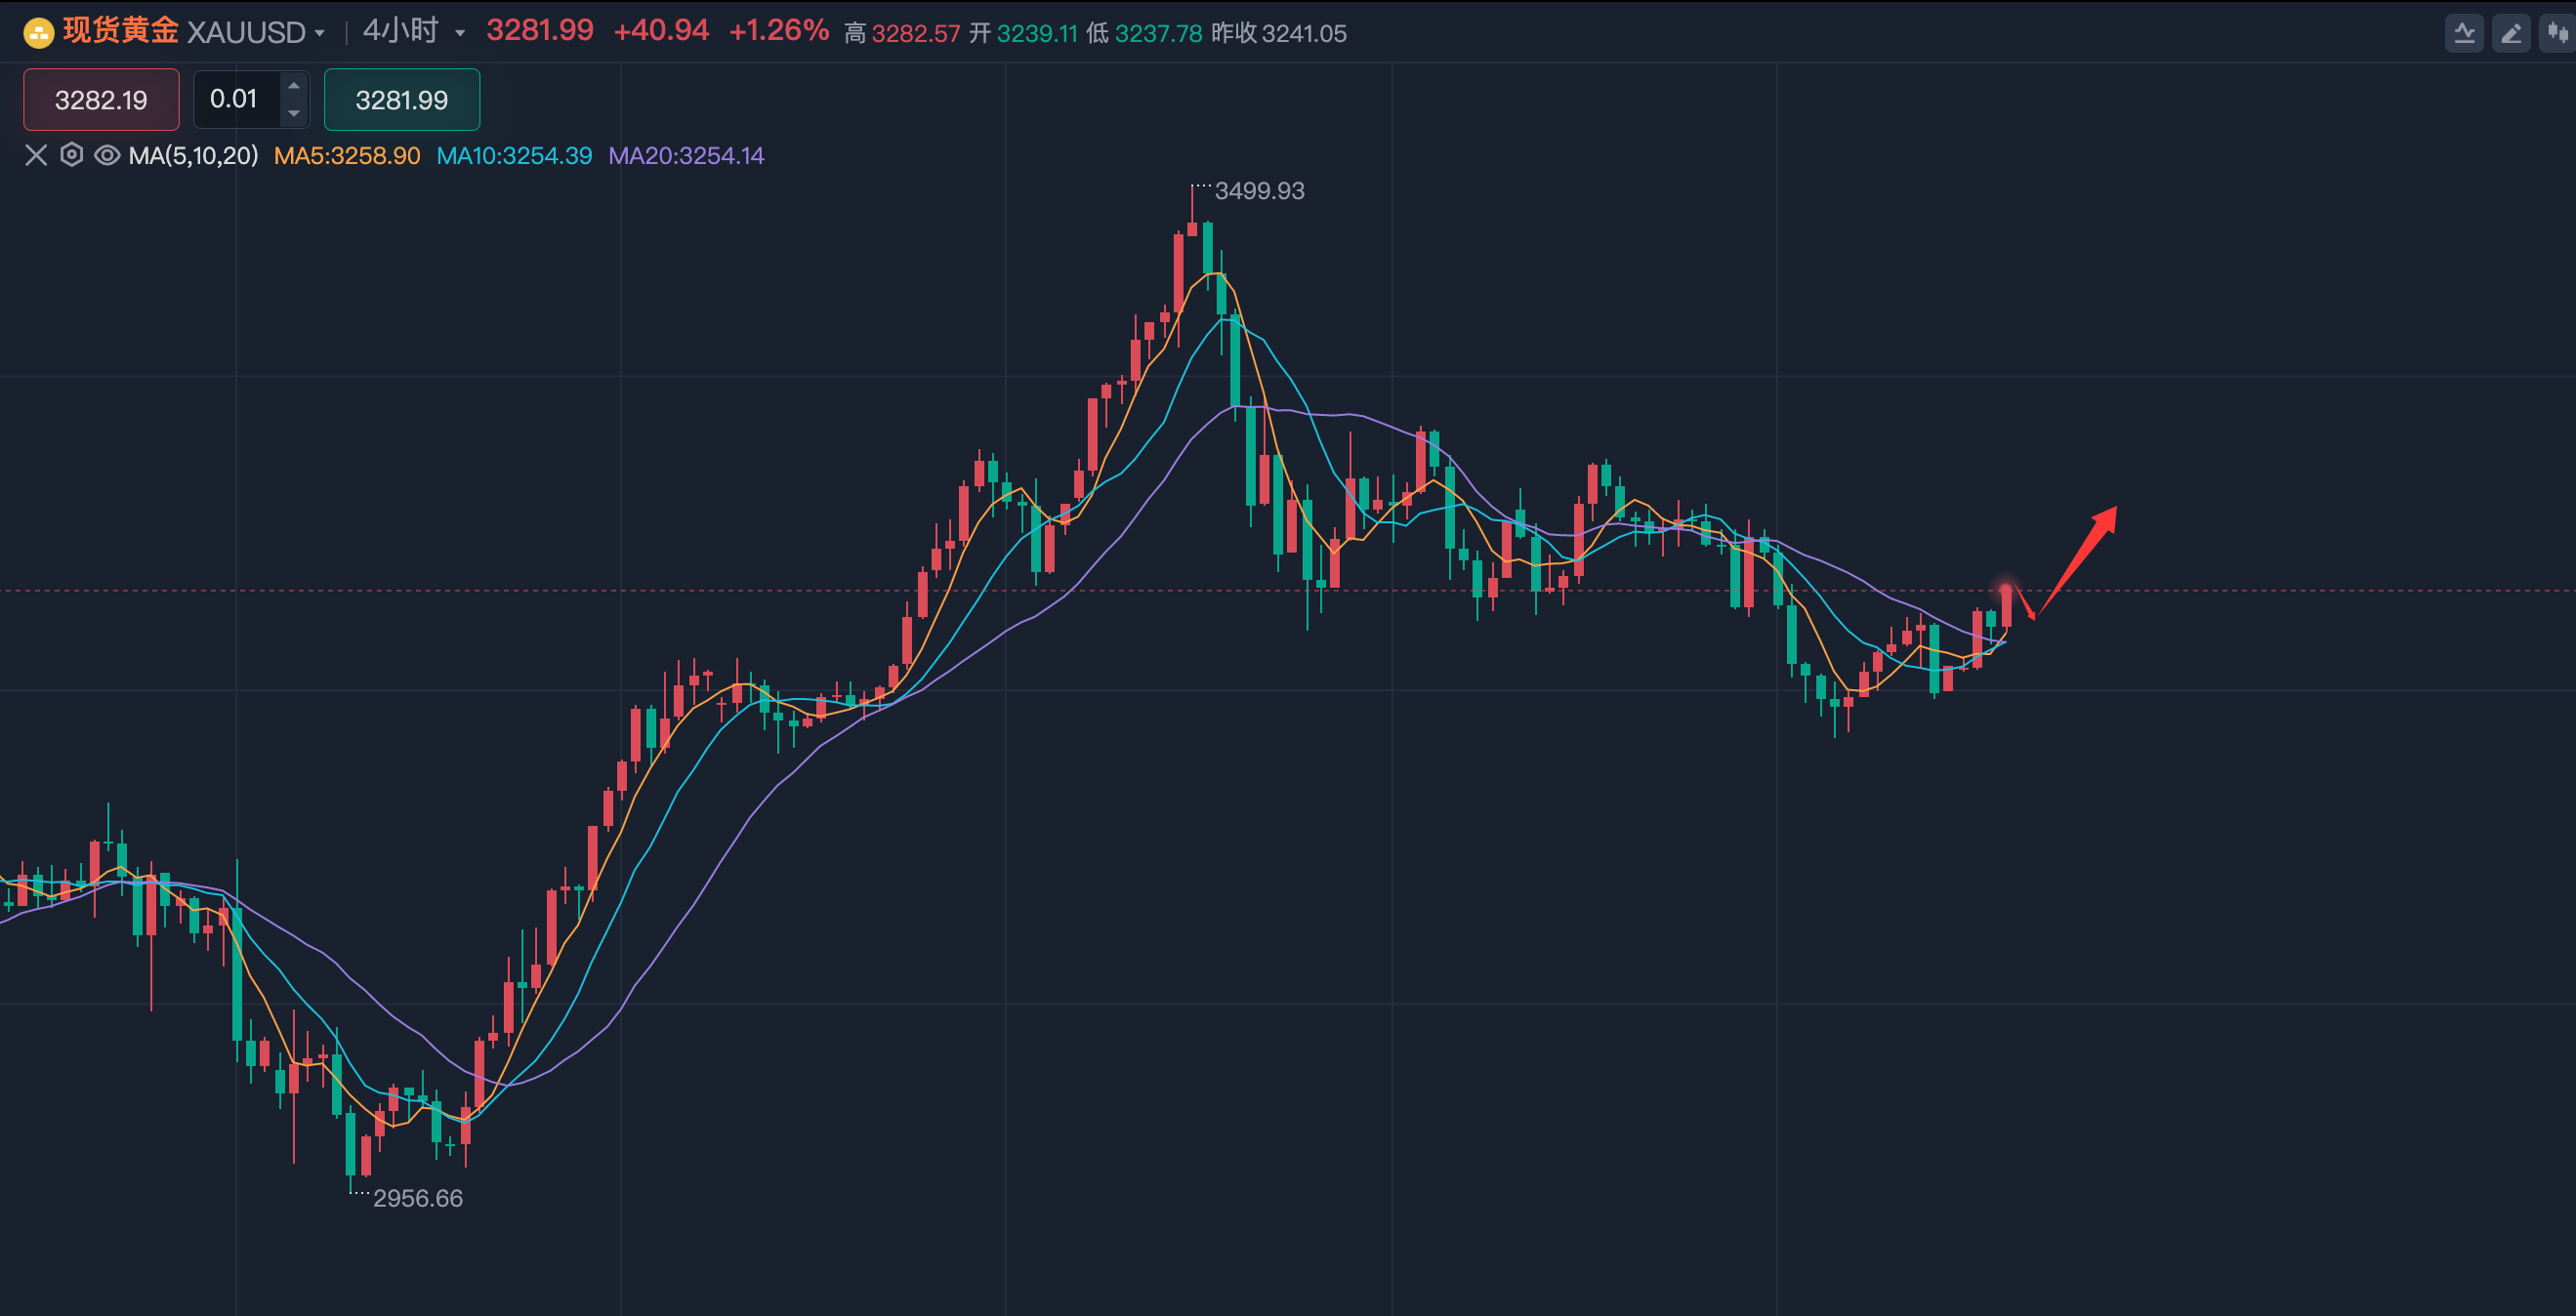2576x1316 pixels.
Task: Click the MA5 orange value label
Action: pos(347,156)
